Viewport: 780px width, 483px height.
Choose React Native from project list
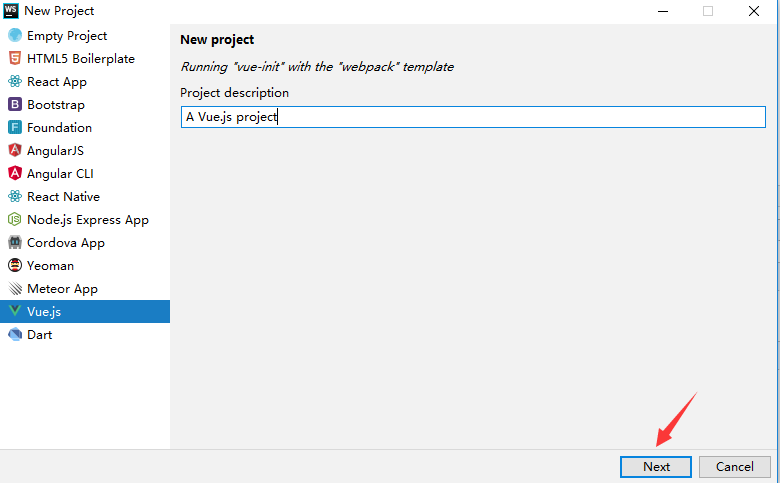click(63, 197)
